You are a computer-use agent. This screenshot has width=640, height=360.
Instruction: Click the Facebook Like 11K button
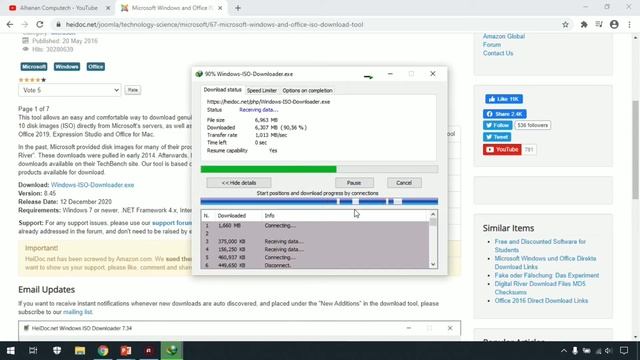coord(504,99)
